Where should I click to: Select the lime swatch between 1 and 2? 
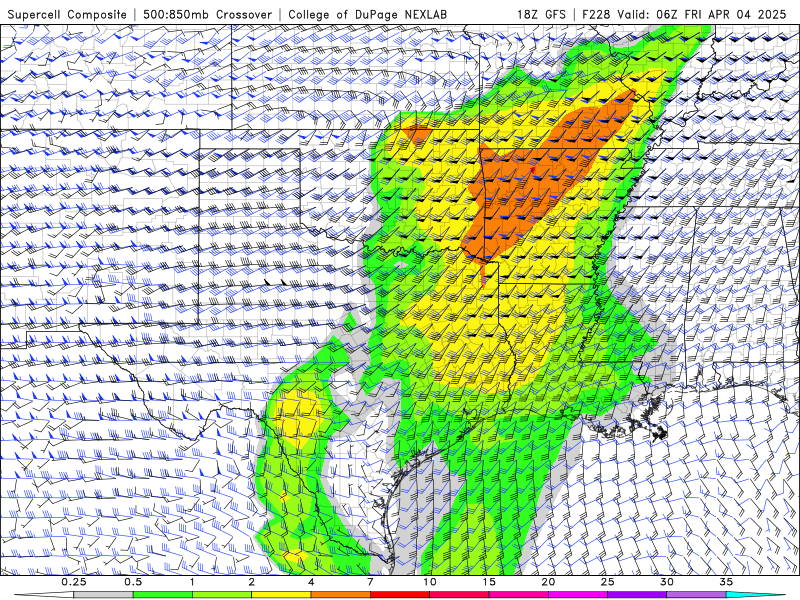[222, 595]
